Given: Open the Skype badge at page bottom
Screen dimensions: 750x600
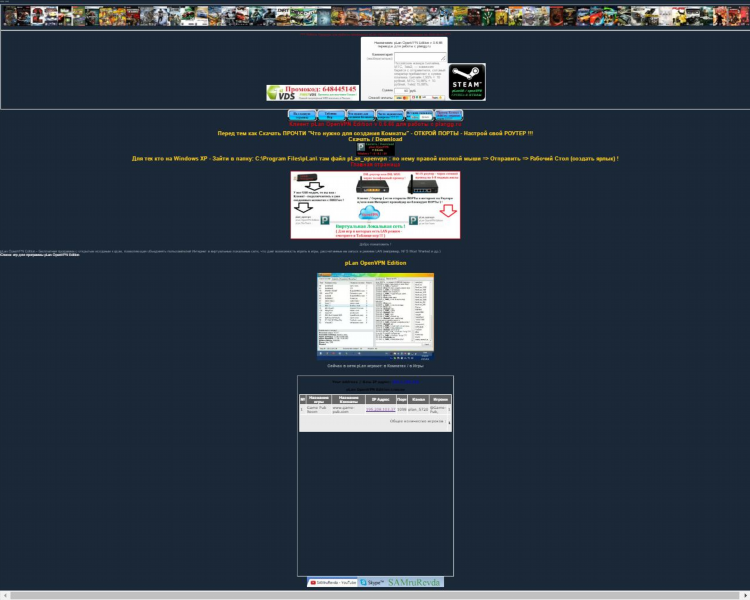Looking at the screenshot, I should tap(372, 582).
